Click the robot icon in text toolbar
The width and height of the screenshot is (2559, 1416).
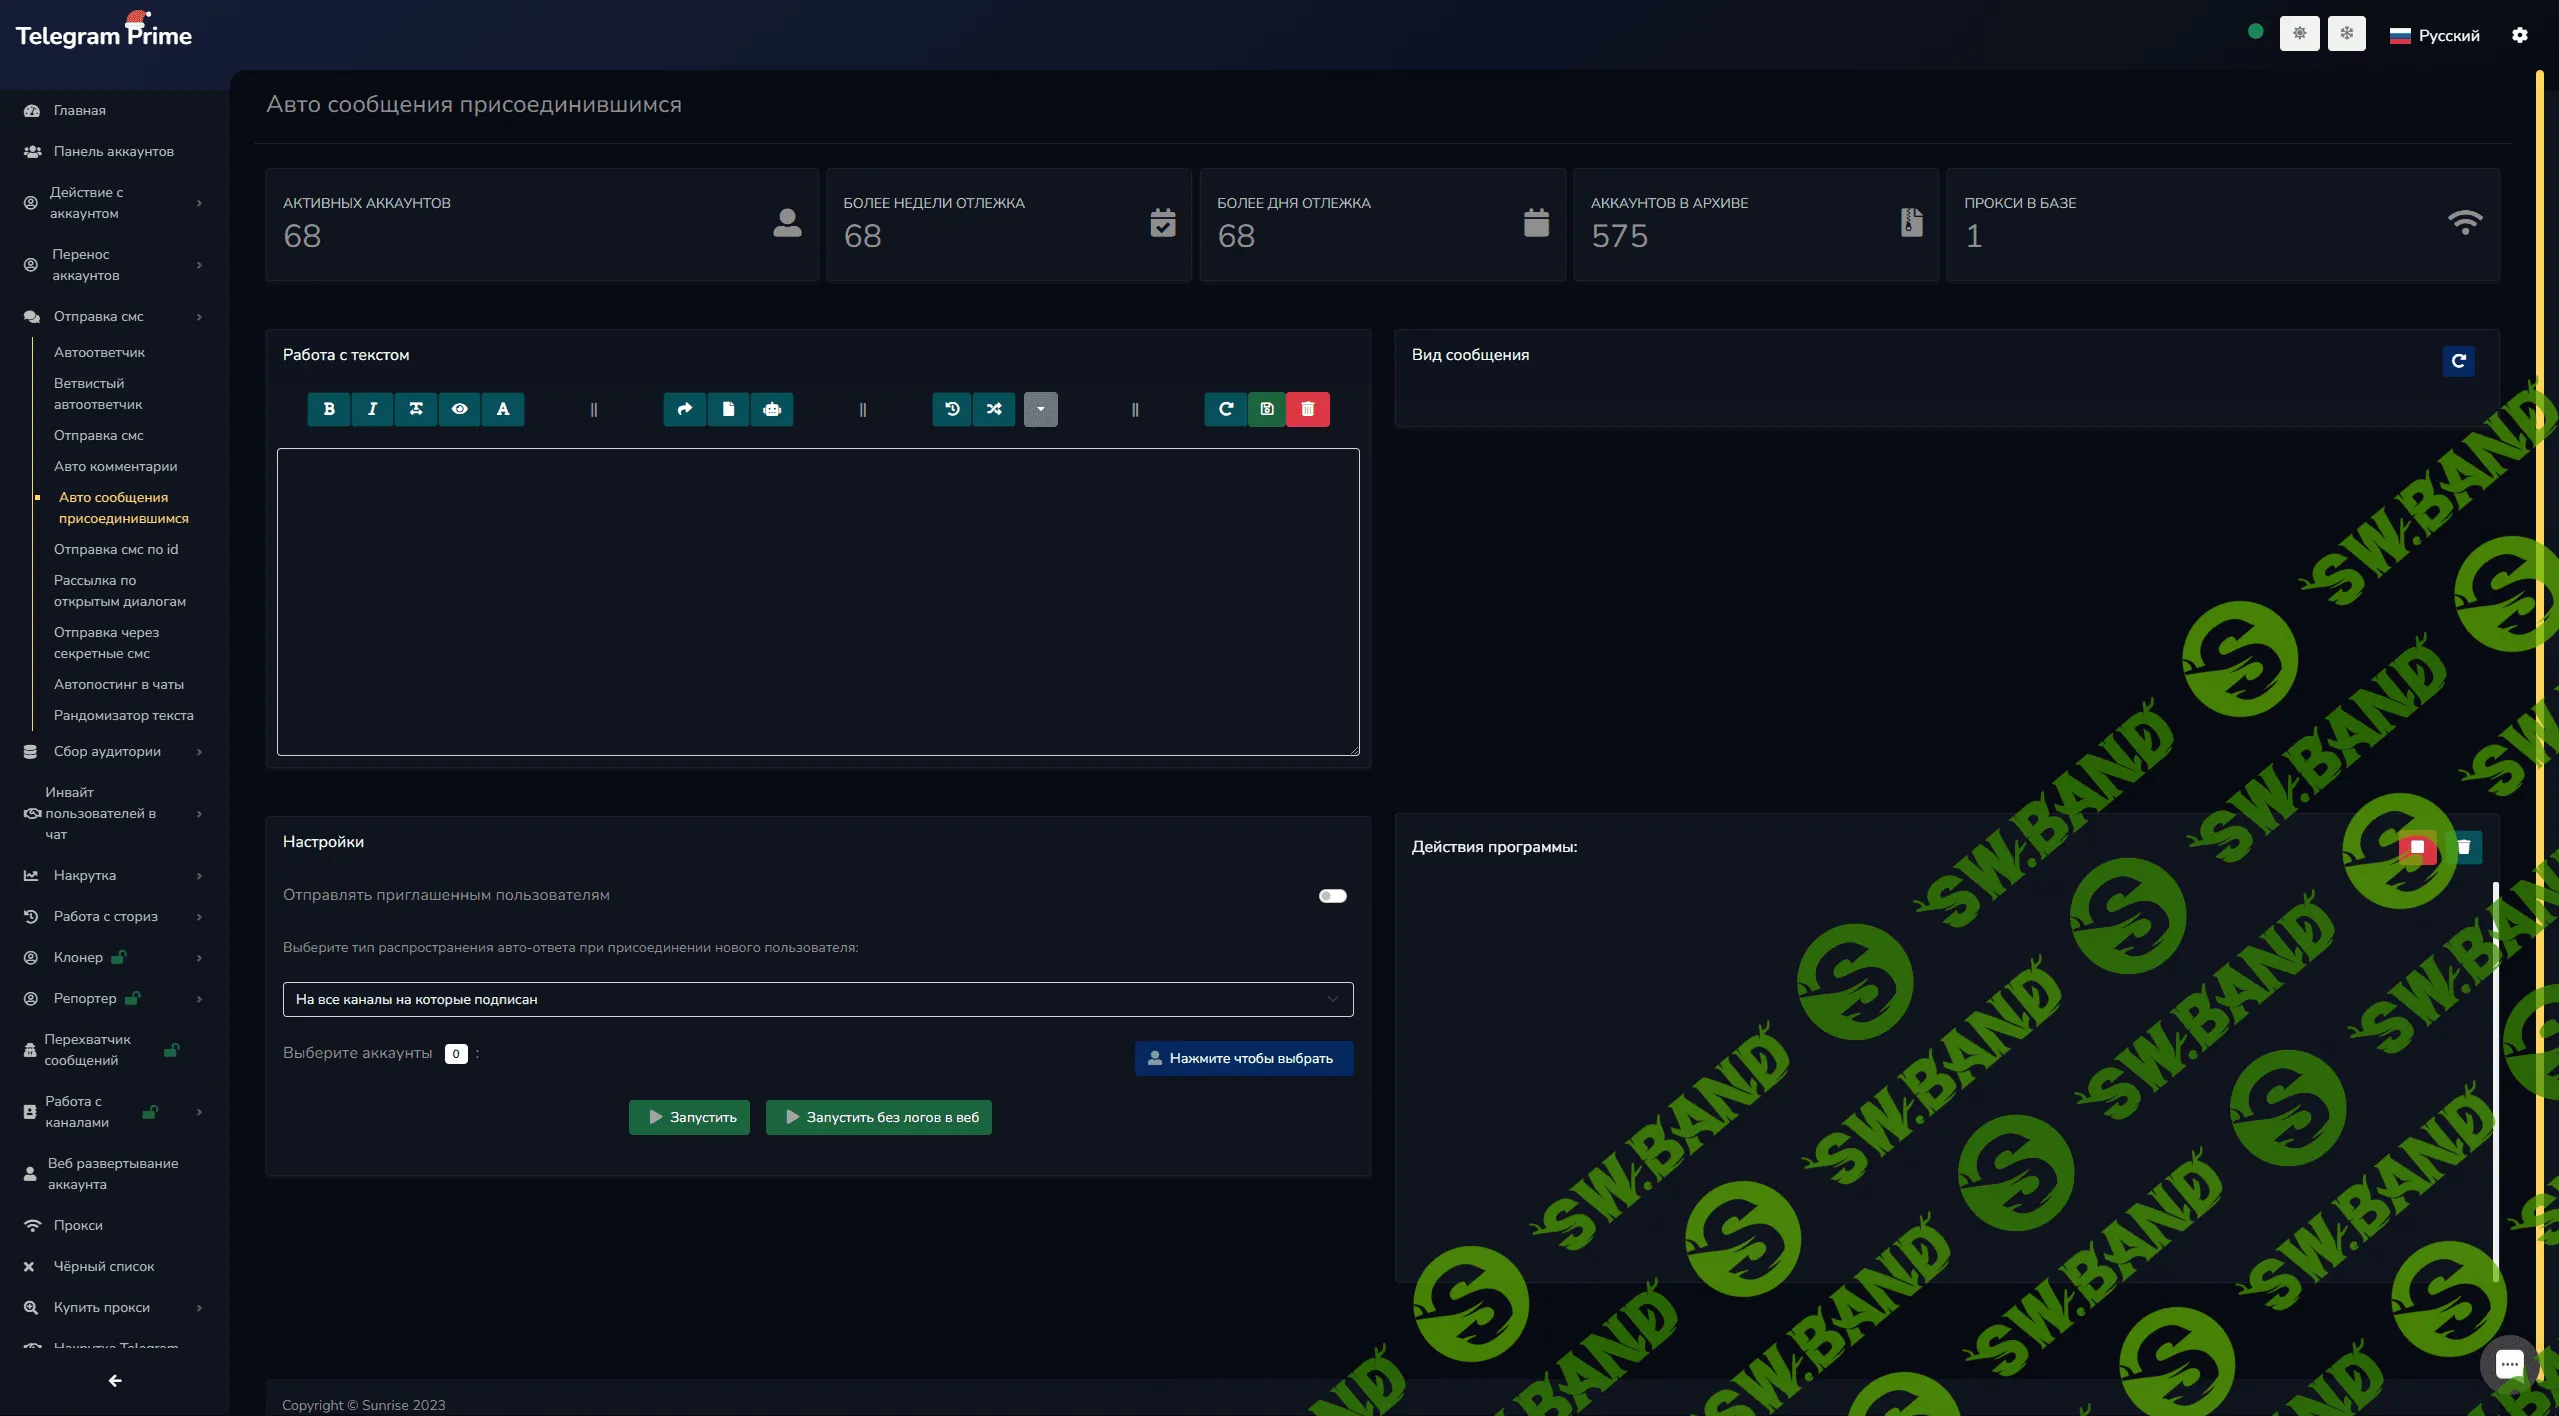click(x=772, y=409)
